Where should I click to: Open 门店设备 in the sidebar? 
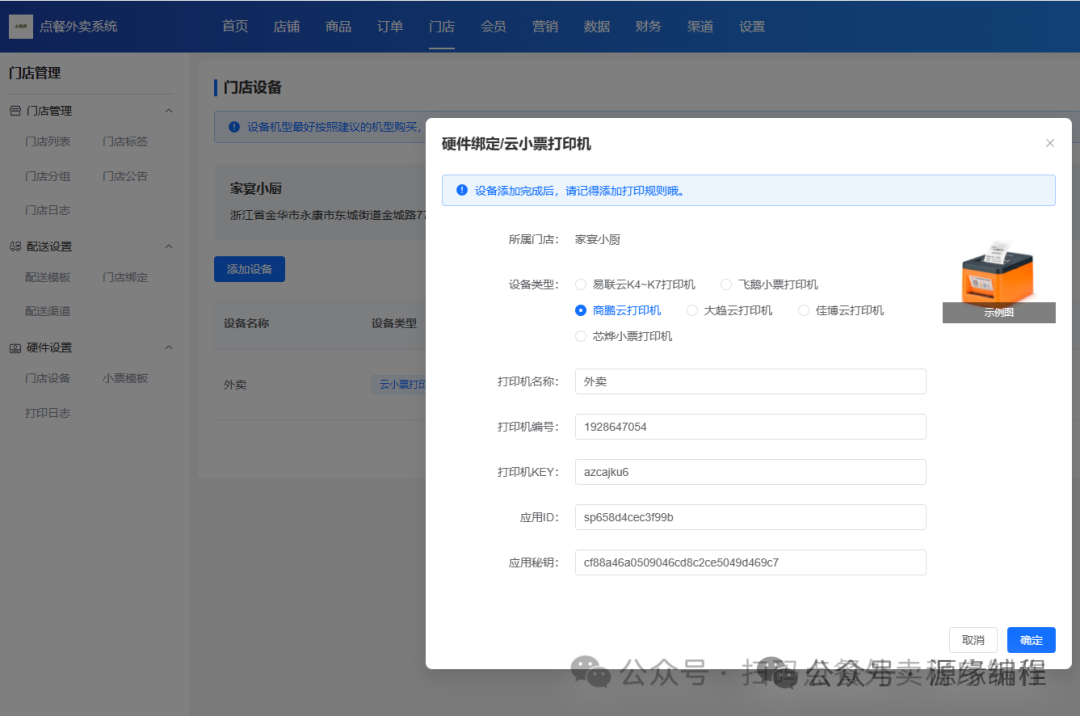(48, 378)
